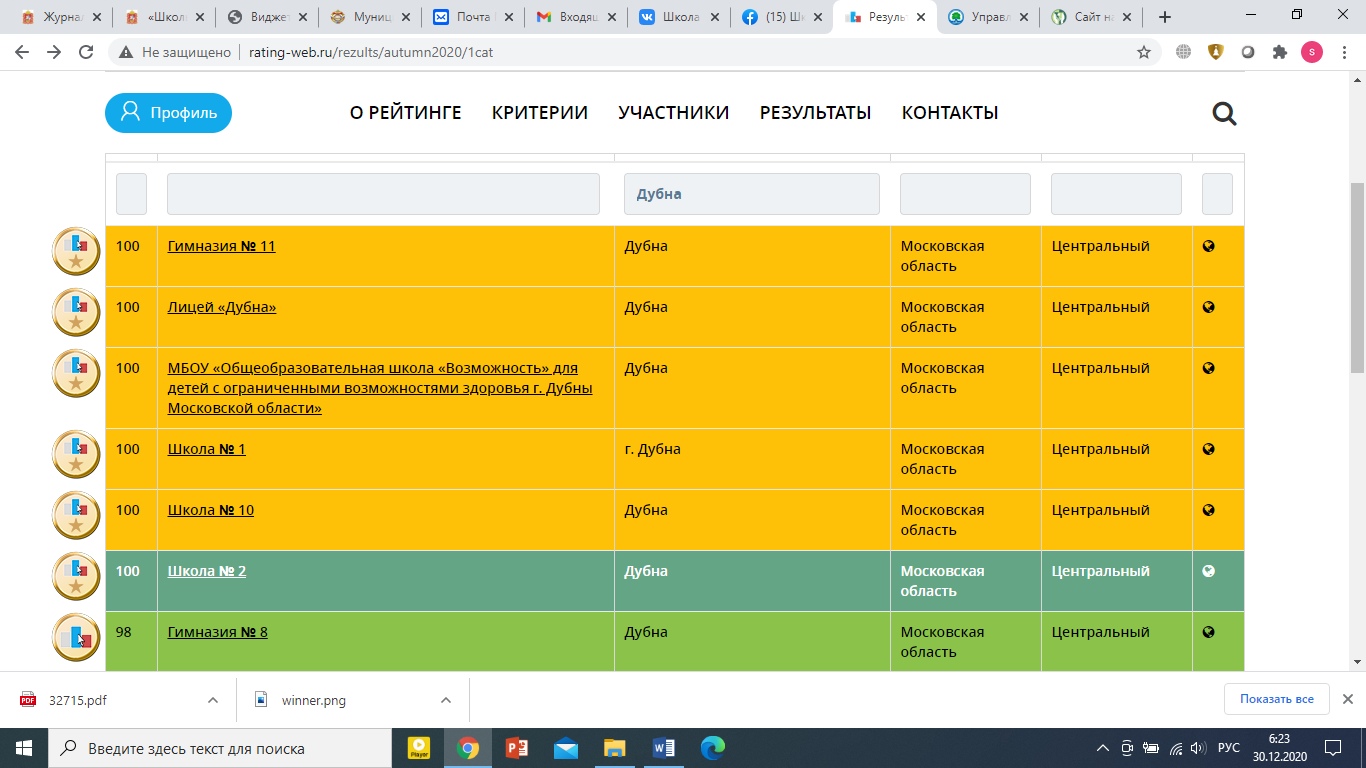The image size is (1366, 768).
Task: Open the pink Chrome profile avatar
Action: click(1311, 52)
